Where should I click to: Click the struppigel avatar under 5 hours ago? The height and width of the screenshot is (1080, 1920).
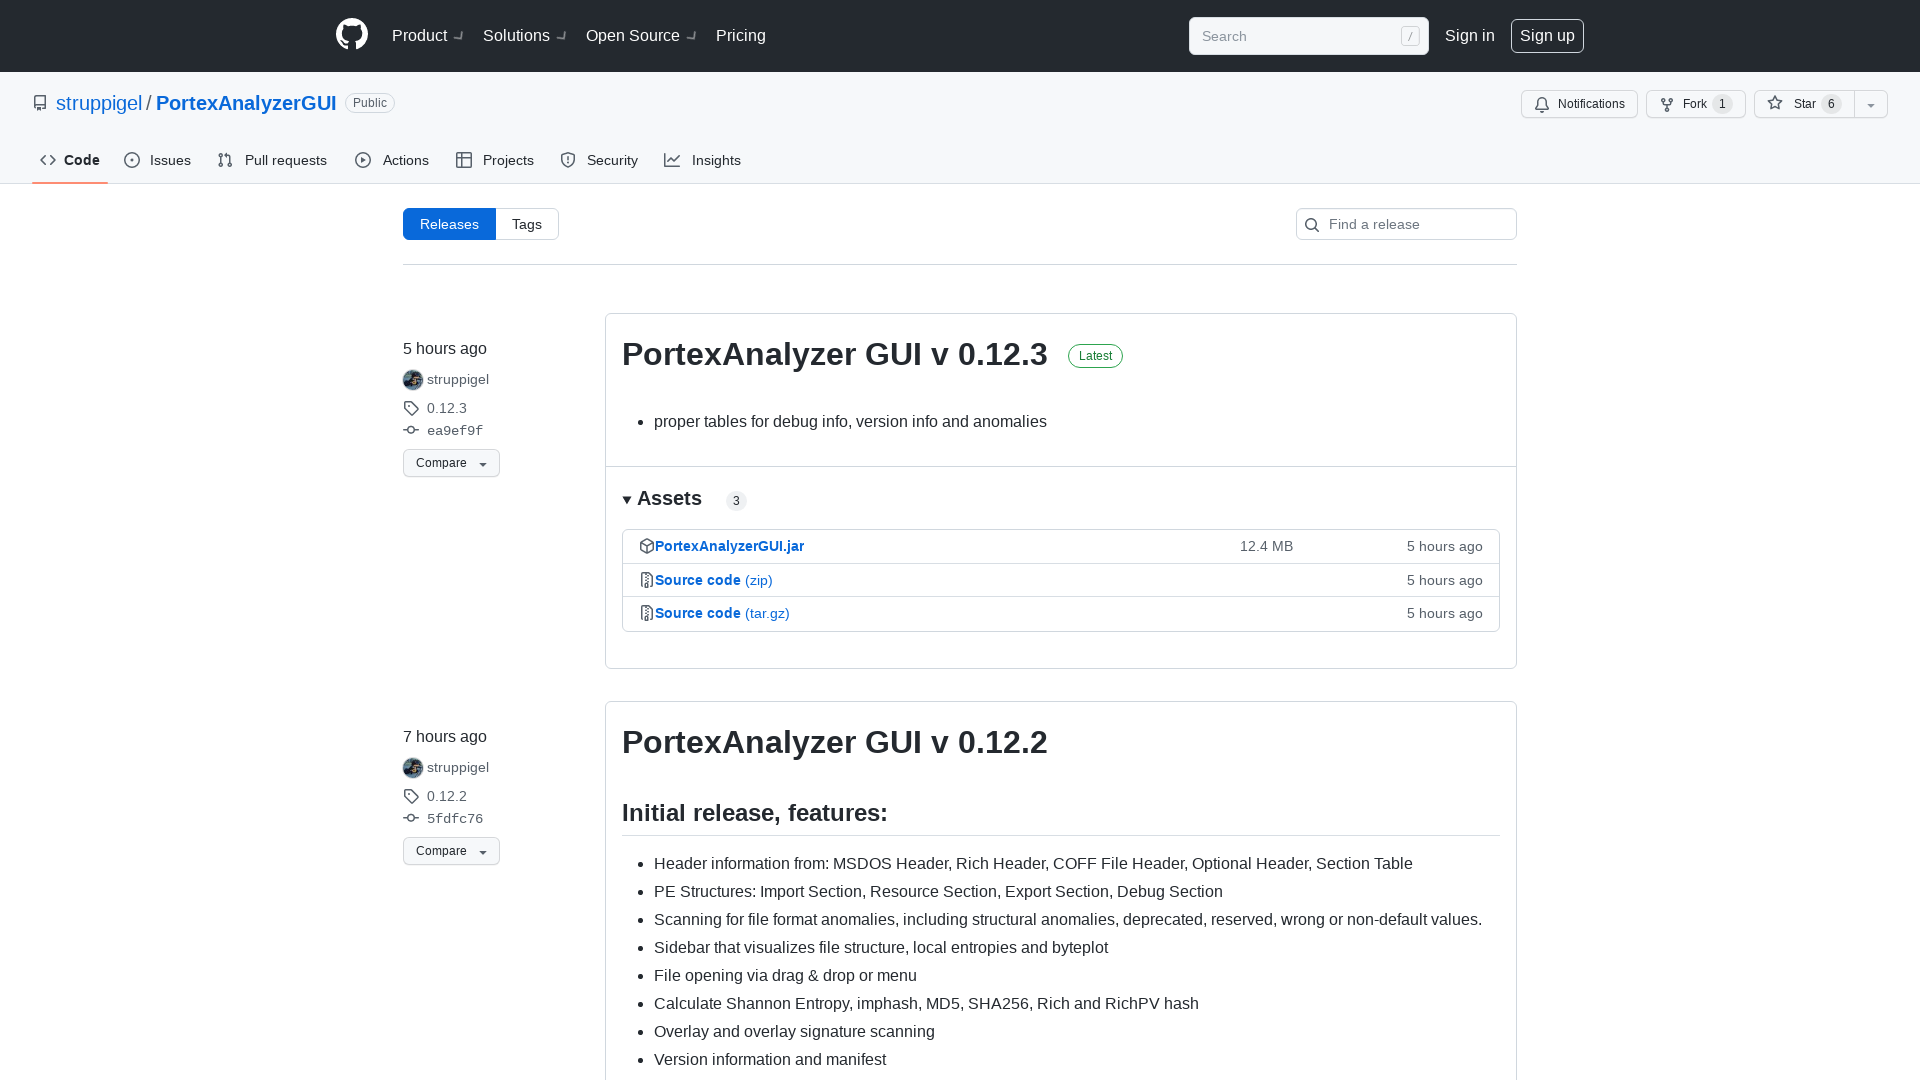(413, 380)
